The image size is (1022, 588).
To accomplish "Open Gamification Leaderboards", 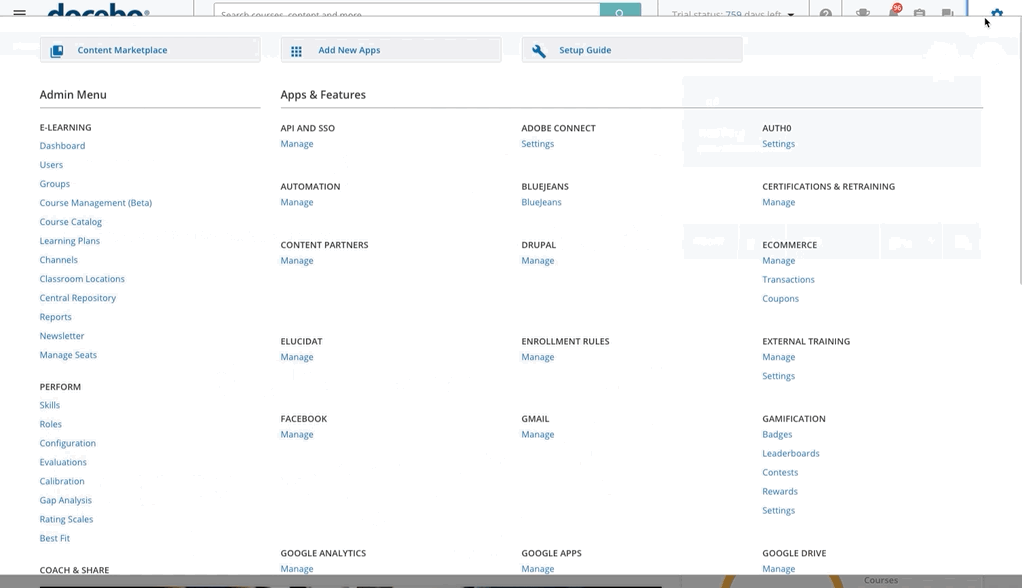I will pos(791,454).
